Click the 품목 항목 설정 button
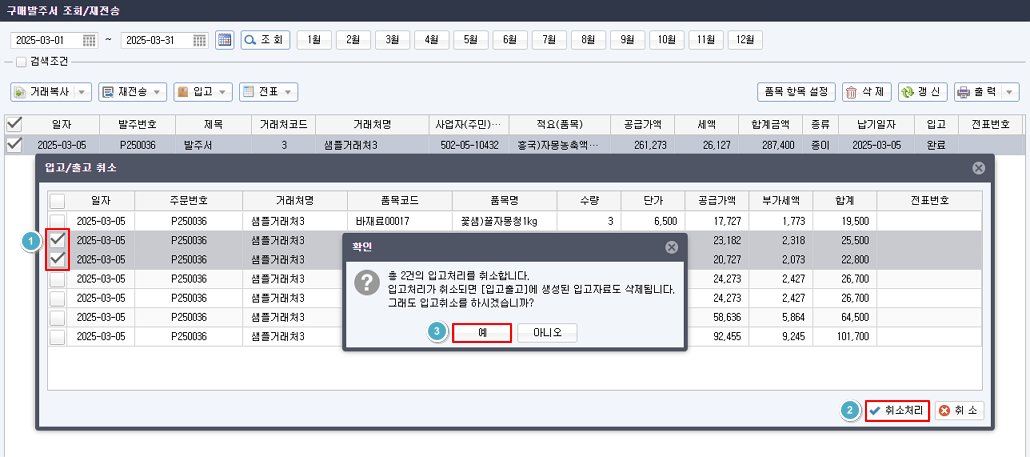This screenshot has height=457, width=1030. (796, 92)
